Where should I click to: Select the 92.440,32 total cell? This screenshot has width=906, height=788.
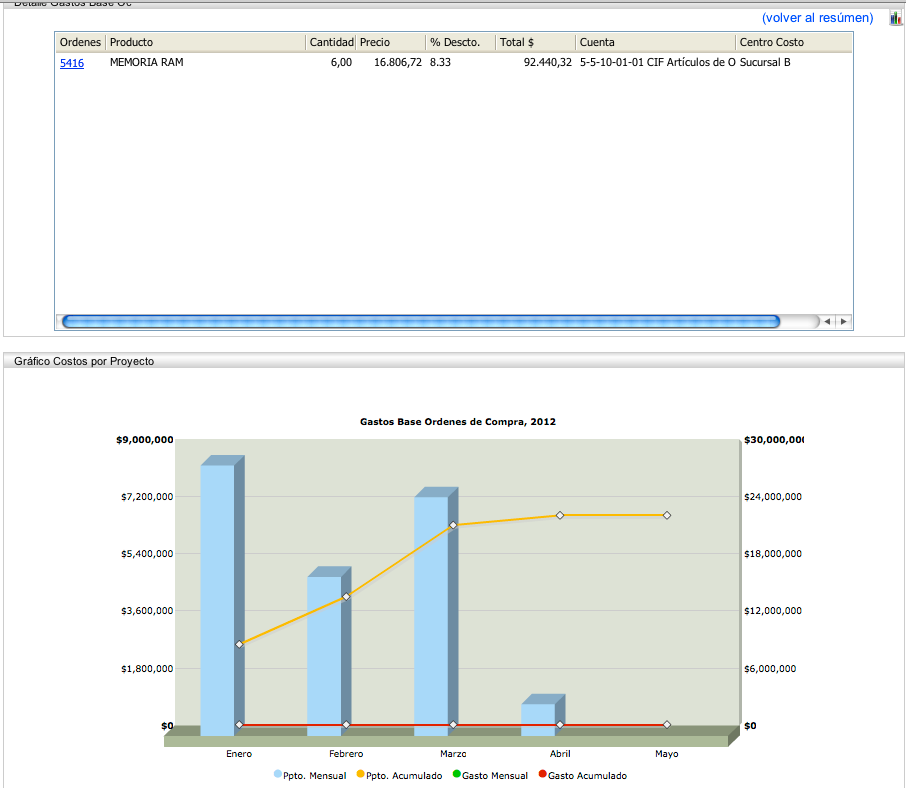click(547, 62)
